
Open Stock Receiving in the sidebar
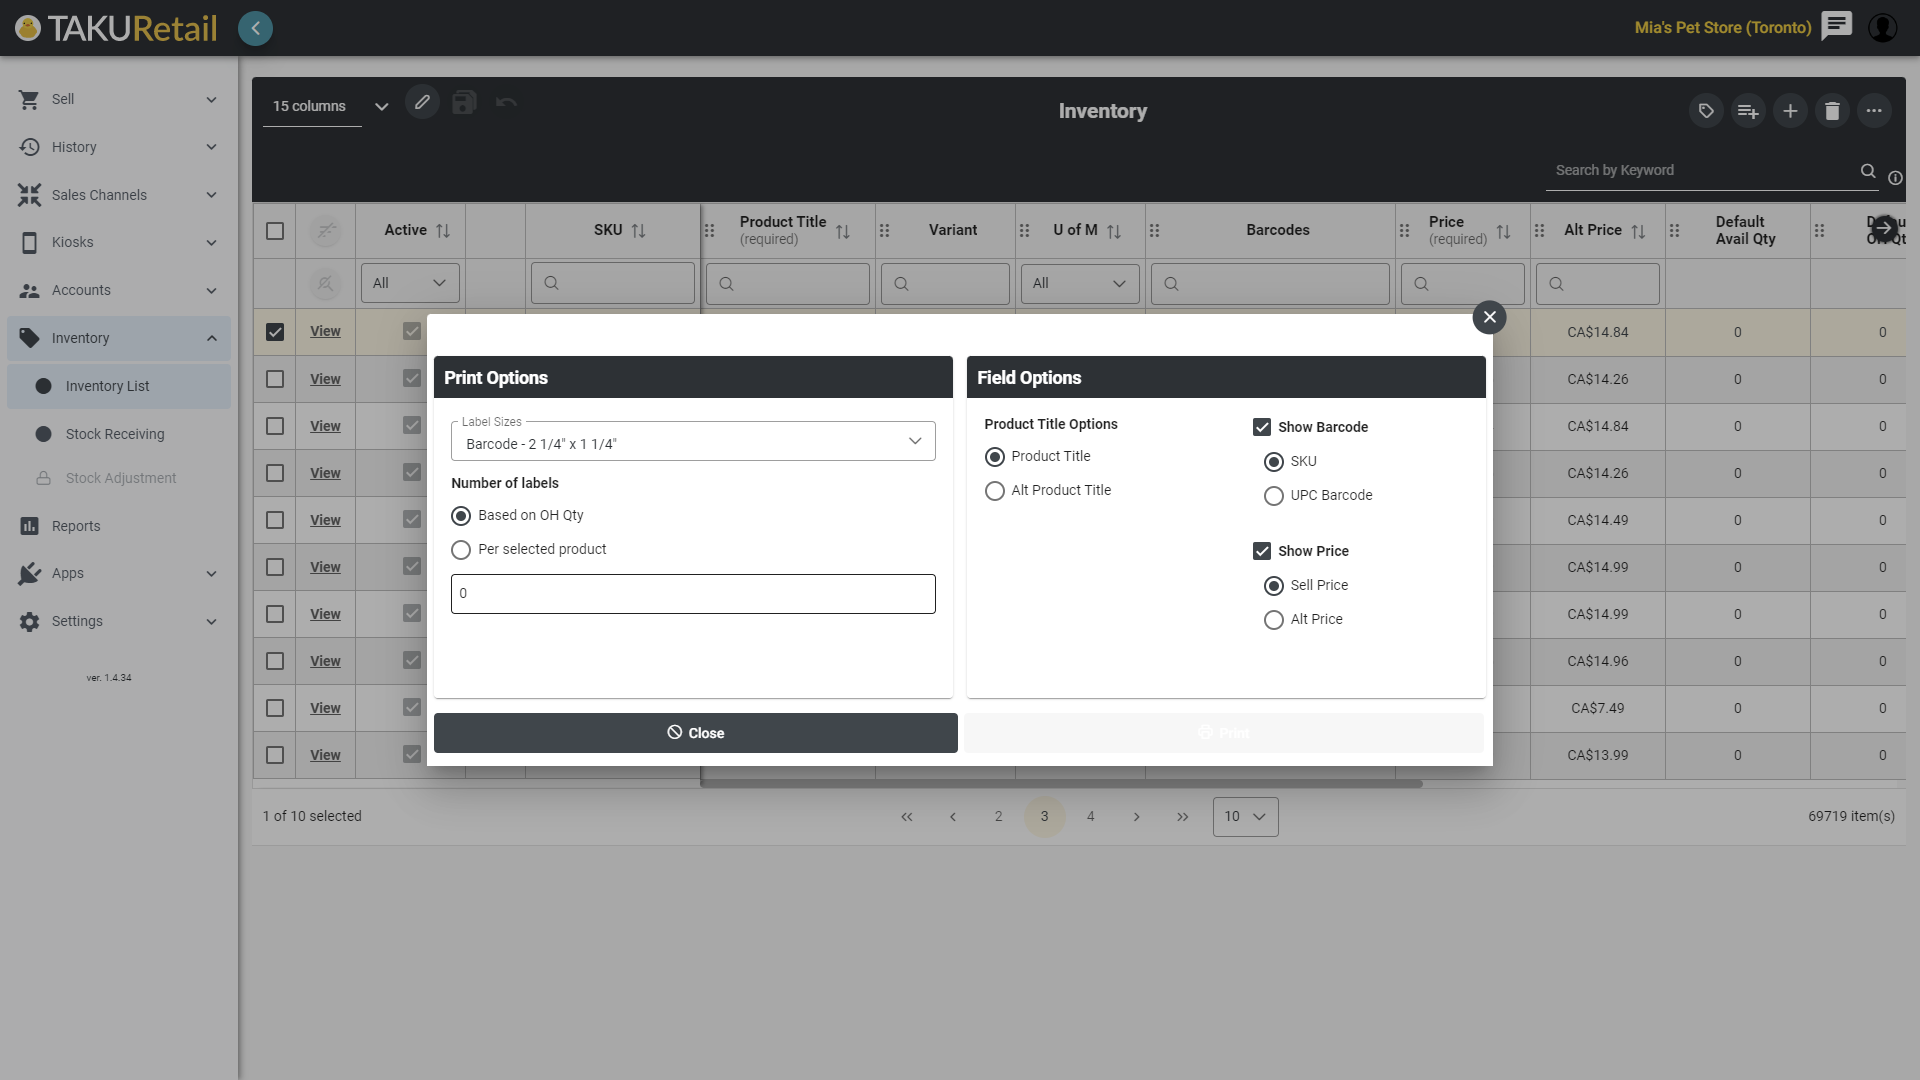(x=115, y=434)
